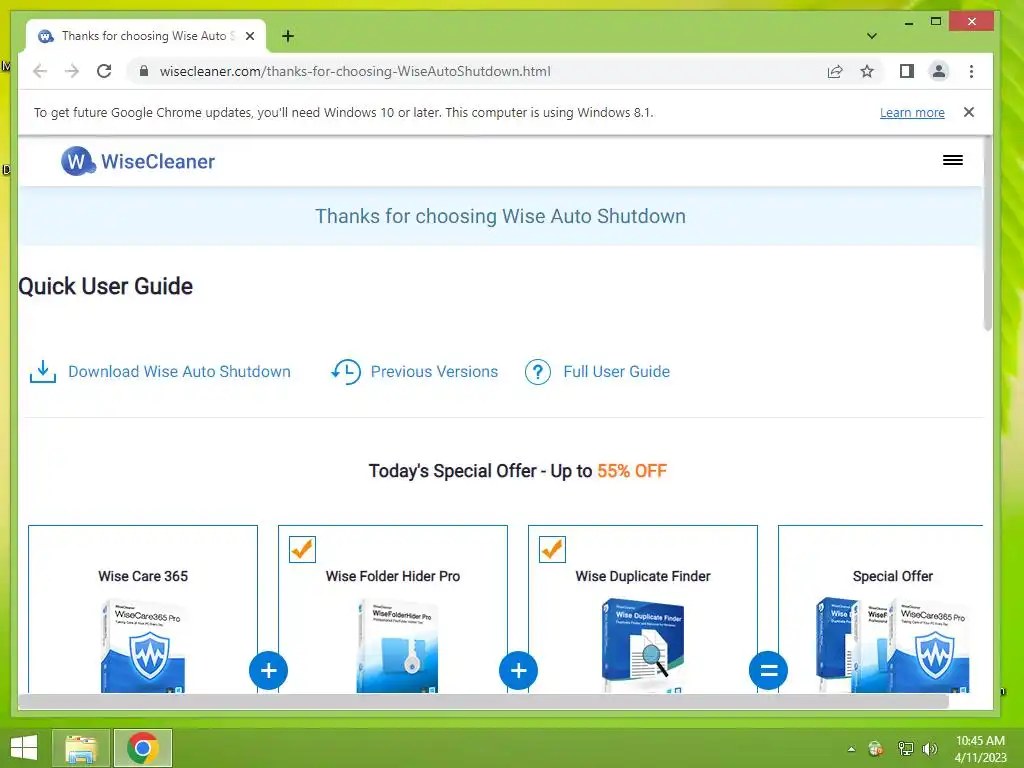Click plus icon after Wise Folder Hider
Viewport: 1024px width, 768px height.
point(519,670)
